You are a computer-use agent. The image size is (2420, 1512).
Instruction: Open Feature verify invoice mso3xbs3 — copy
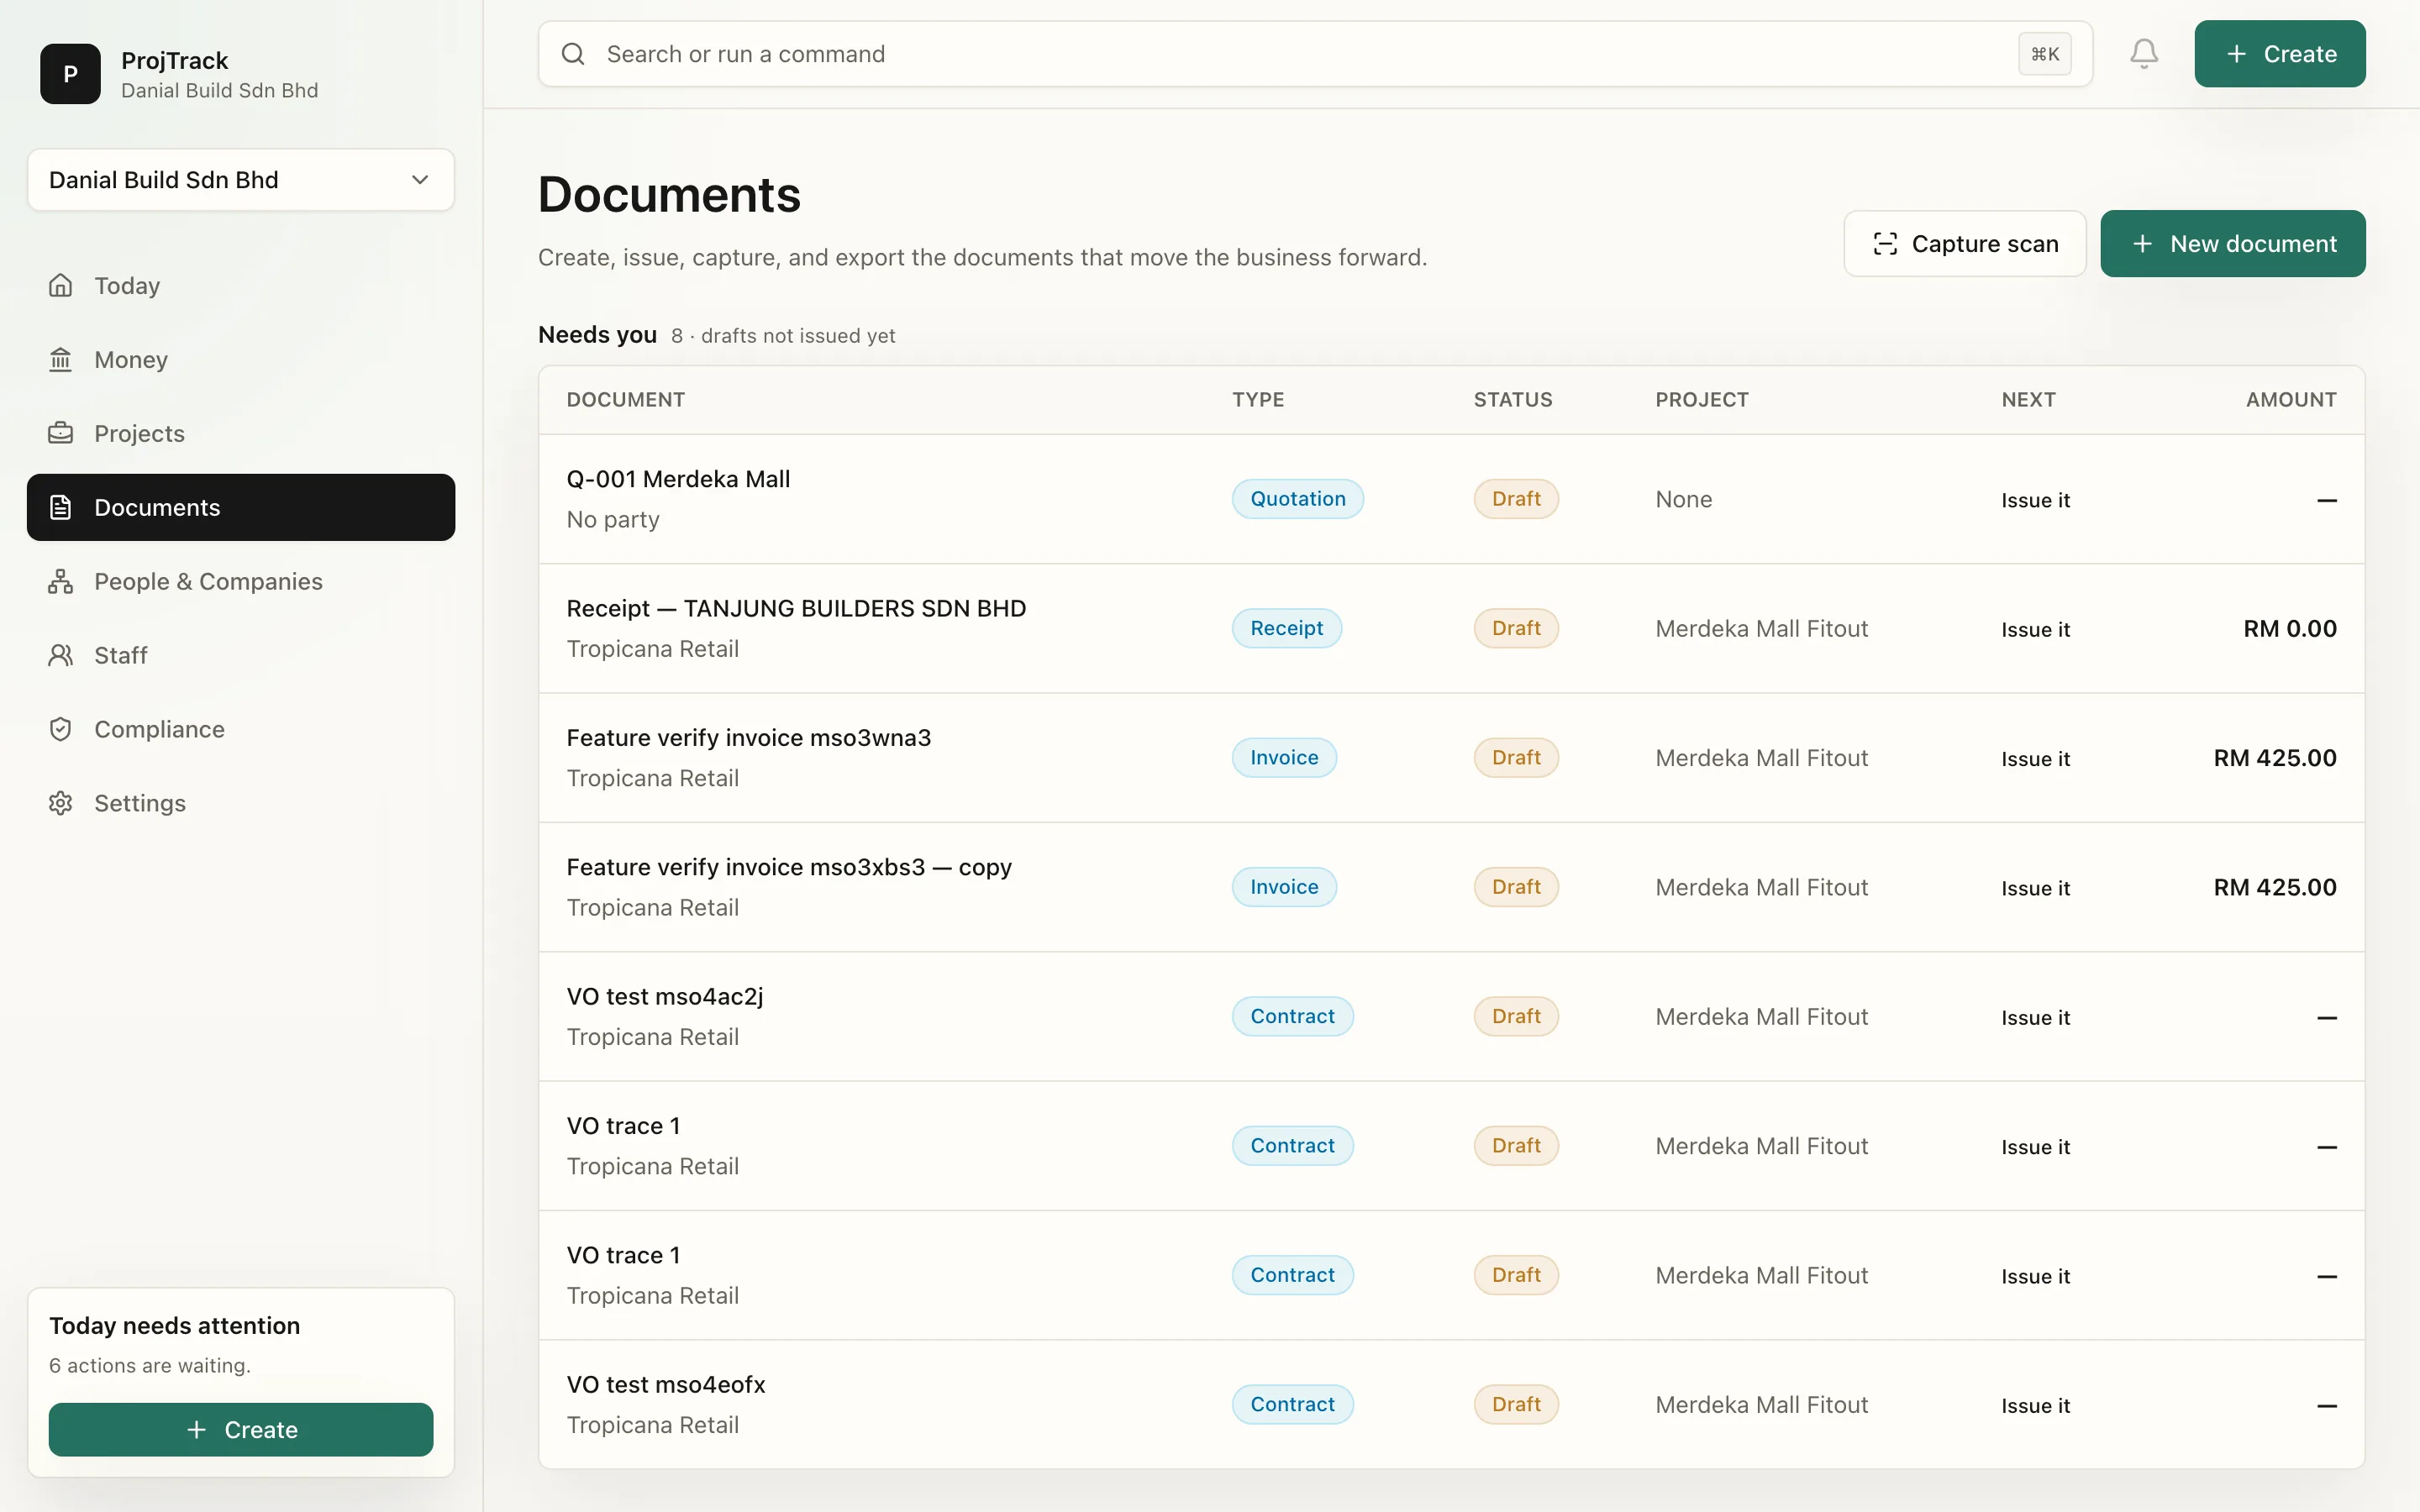click(x=789, y=867)
